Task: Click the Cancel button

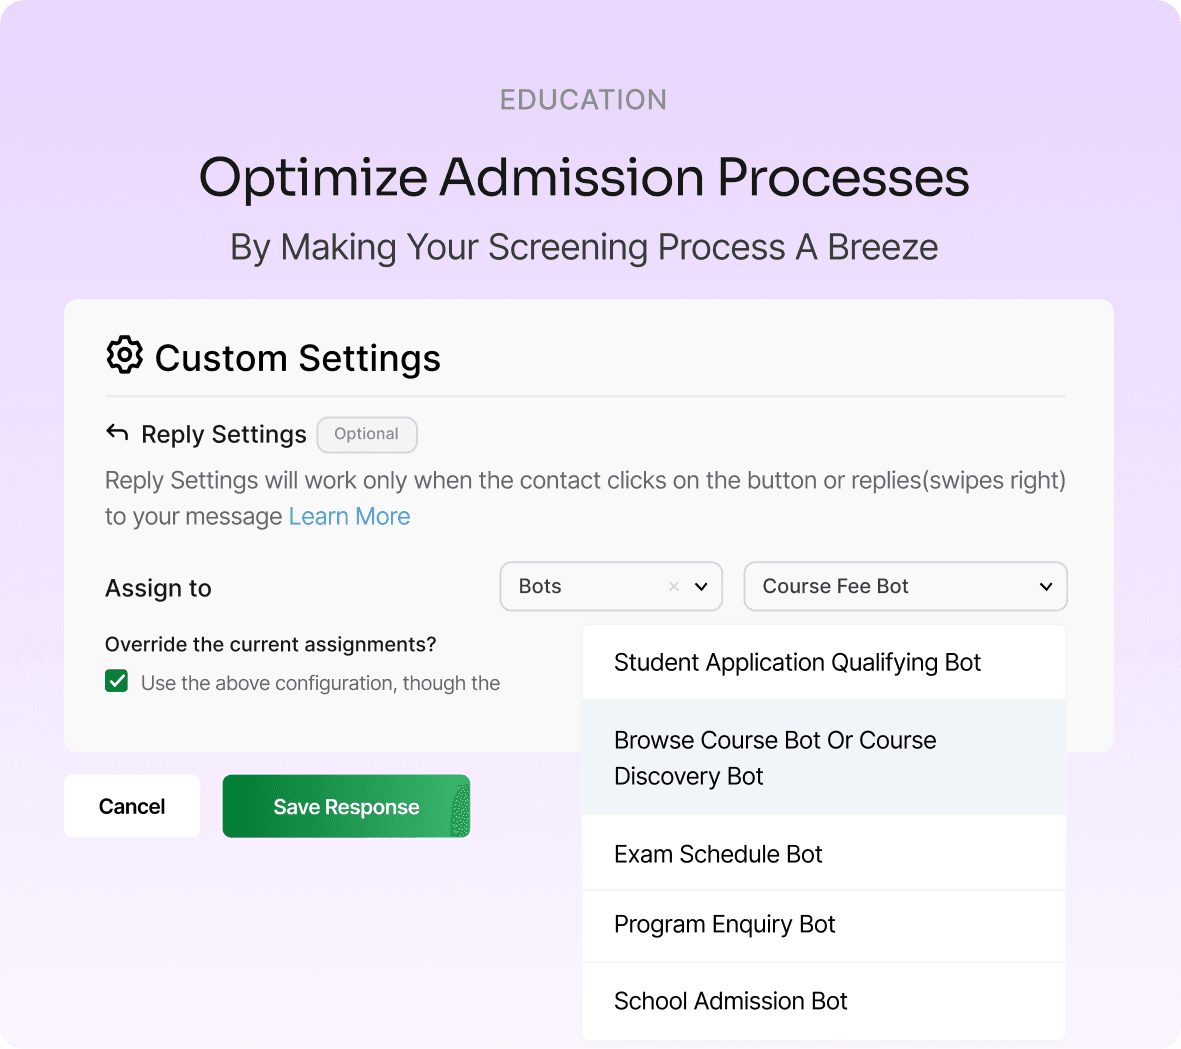Action: (x=131, y=806)
